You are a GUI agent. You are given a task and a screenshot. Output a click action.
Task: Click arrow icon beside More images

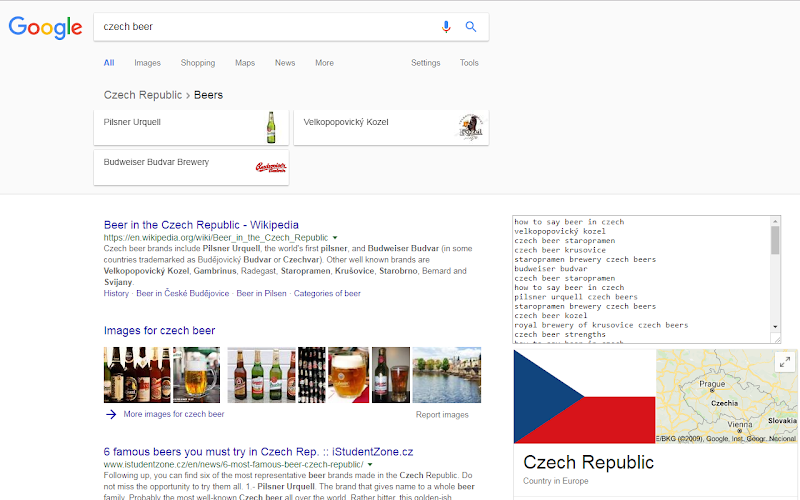point(111,414)
